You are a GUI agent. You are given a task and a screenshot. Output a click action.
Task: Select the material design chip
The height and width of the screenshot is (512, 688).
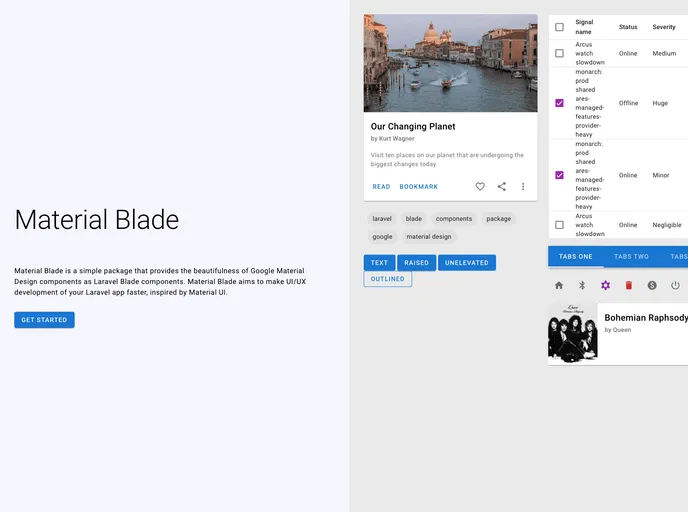click(429, 236)
